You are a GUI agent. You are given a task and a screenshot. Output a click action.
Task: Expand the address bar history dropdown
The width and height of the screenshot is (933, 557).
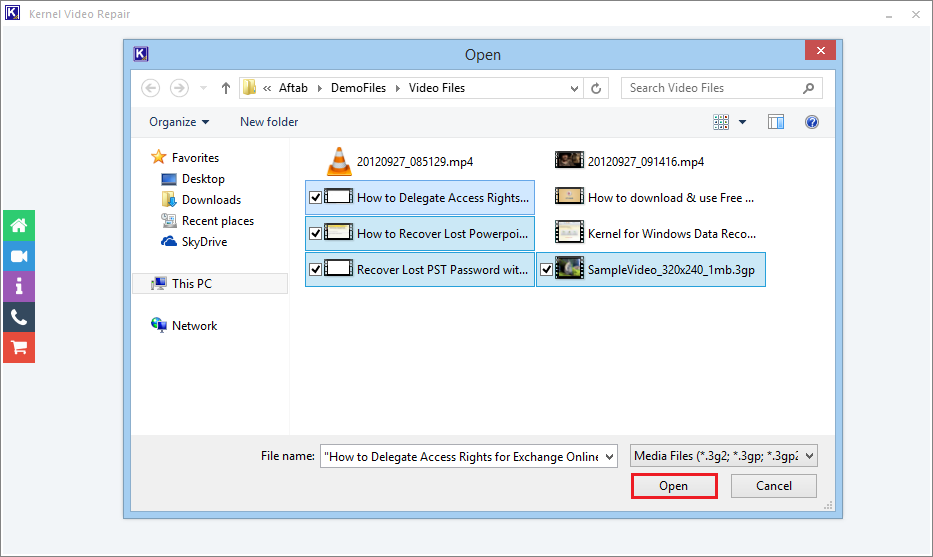coord(574,89)
